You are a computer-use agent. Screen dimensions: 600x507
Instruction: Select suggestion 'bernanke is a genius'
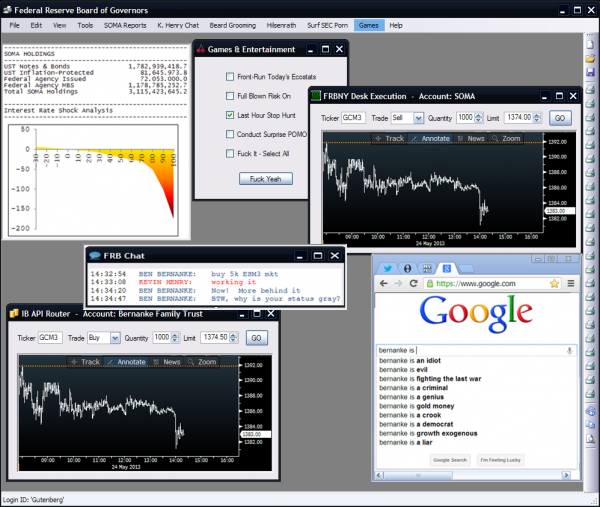411,397
